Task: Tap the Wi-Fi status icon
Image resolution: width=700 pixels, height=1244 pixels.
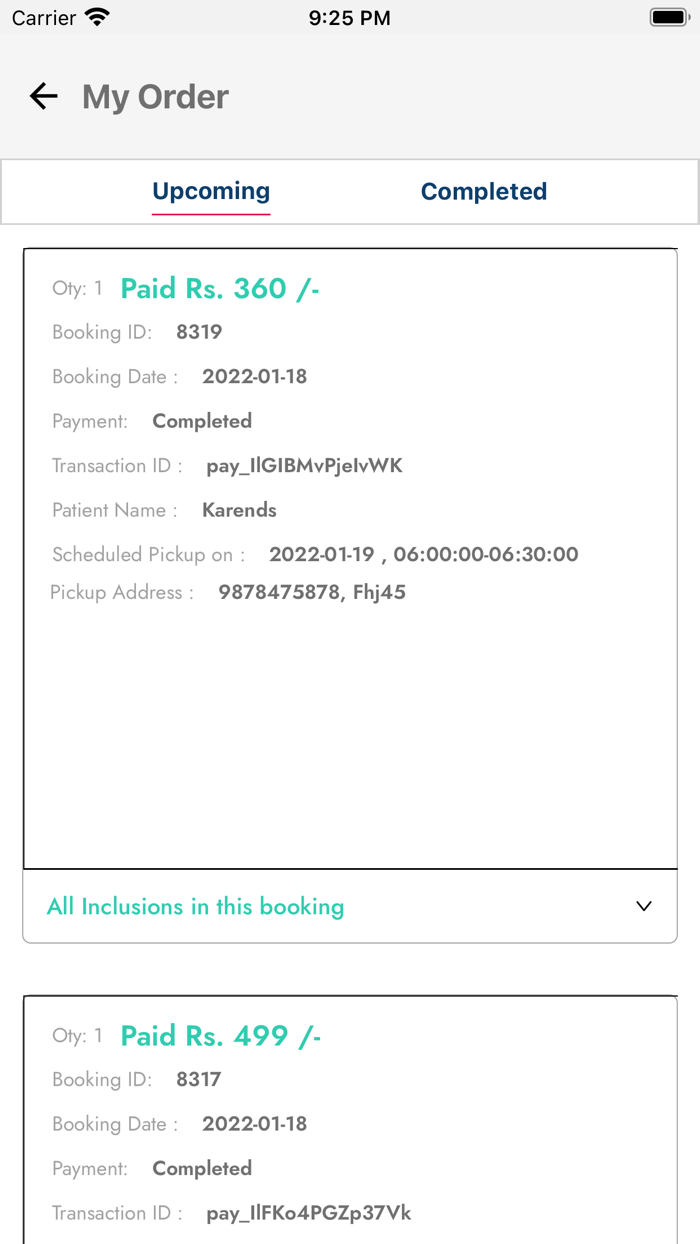Action: coord(97,17)
